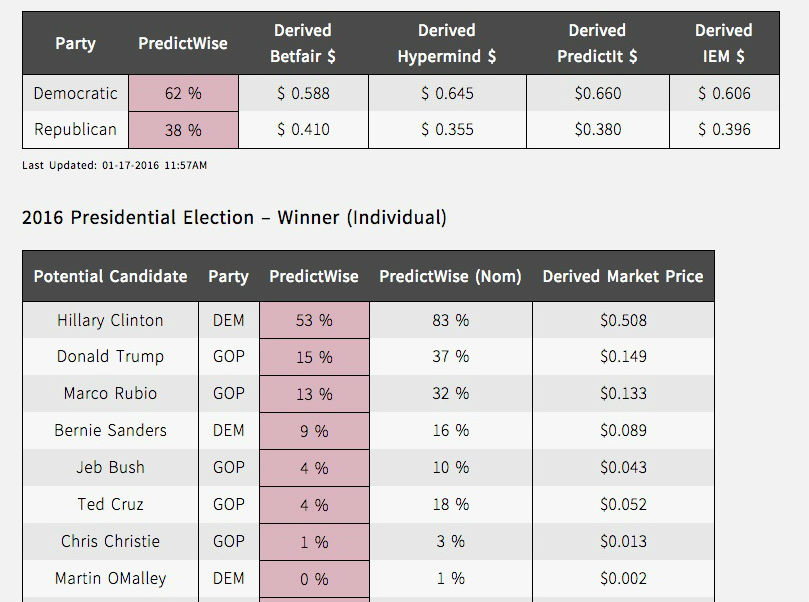This screenshot has width=809, height=602.
Task: Select the Hillary Clinton row name
Action: pos(110,321)
